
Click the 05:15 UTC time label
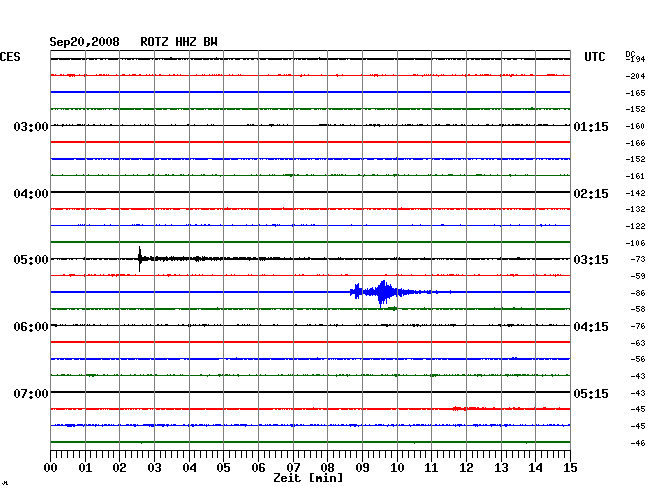pyautogui.click(x=591, y=393)
